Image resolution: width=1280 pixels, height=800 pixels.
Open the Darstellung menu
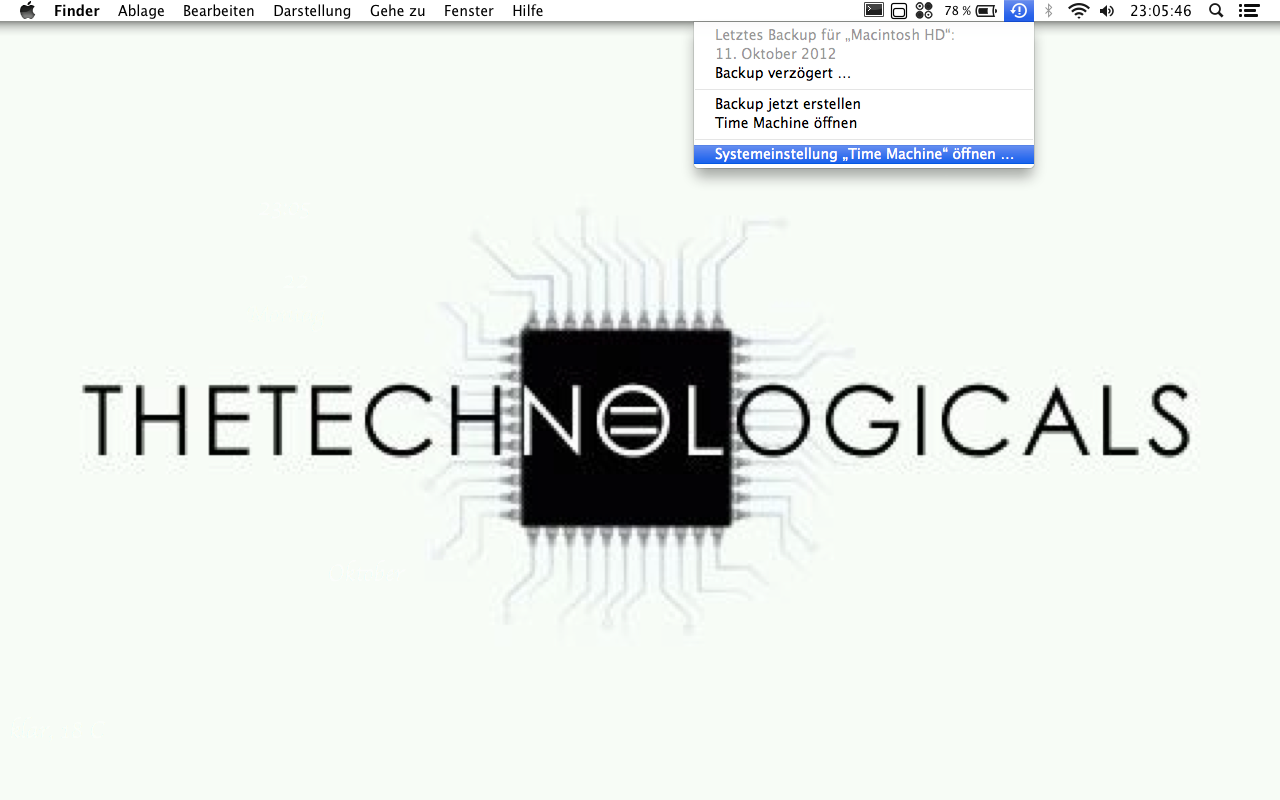(x=312, y=11)
